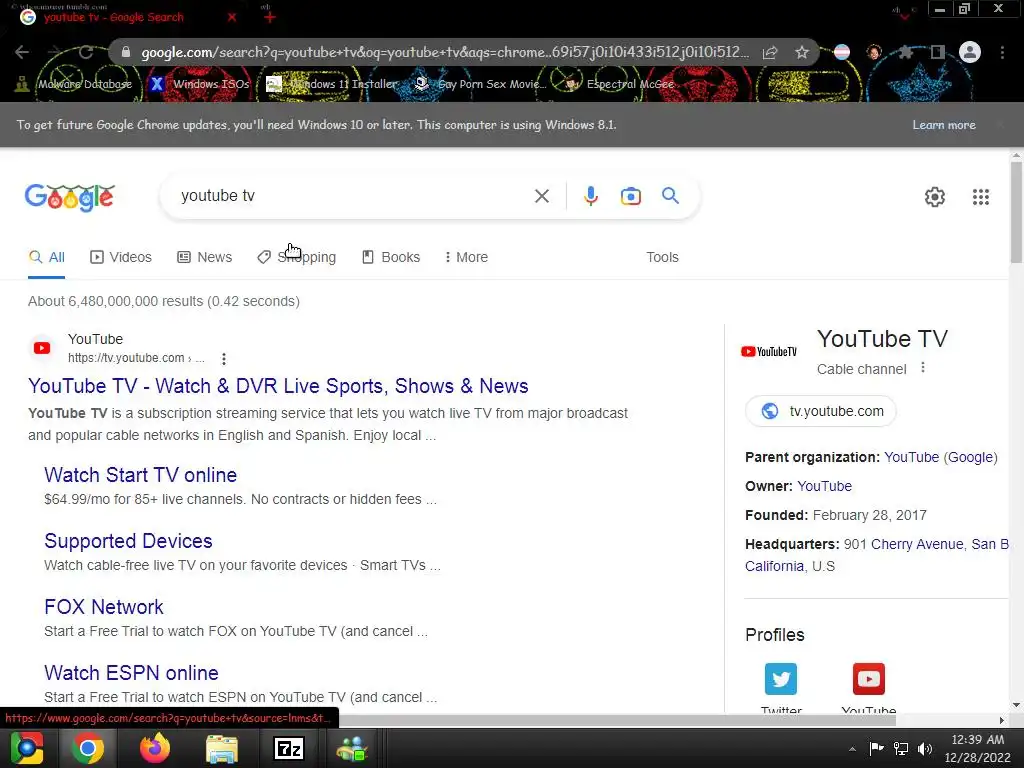Screen dimensions: 1024x768
Task: Select the All results tab
Action: click(x=46, y=257)
